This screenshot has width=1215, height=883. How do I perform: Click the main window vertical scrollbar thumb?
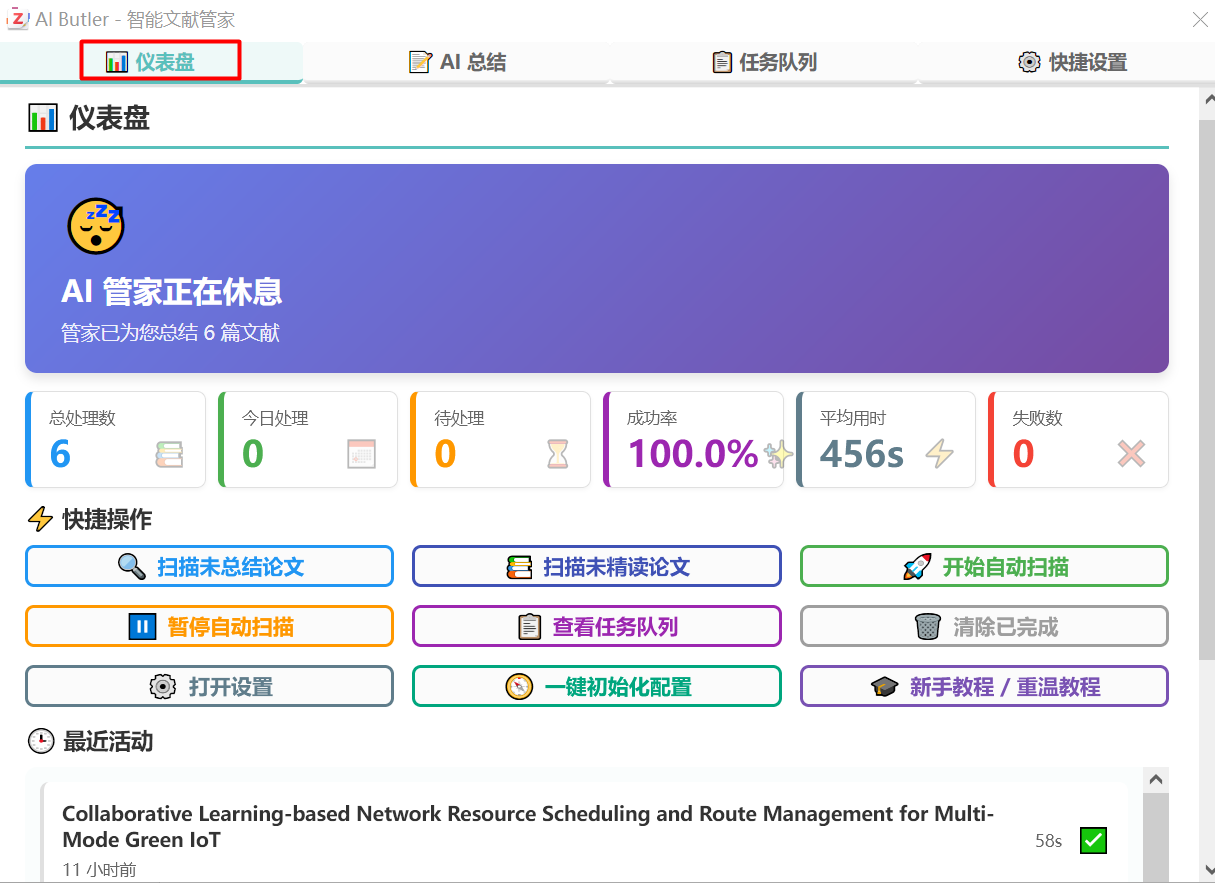[1206, 390]
